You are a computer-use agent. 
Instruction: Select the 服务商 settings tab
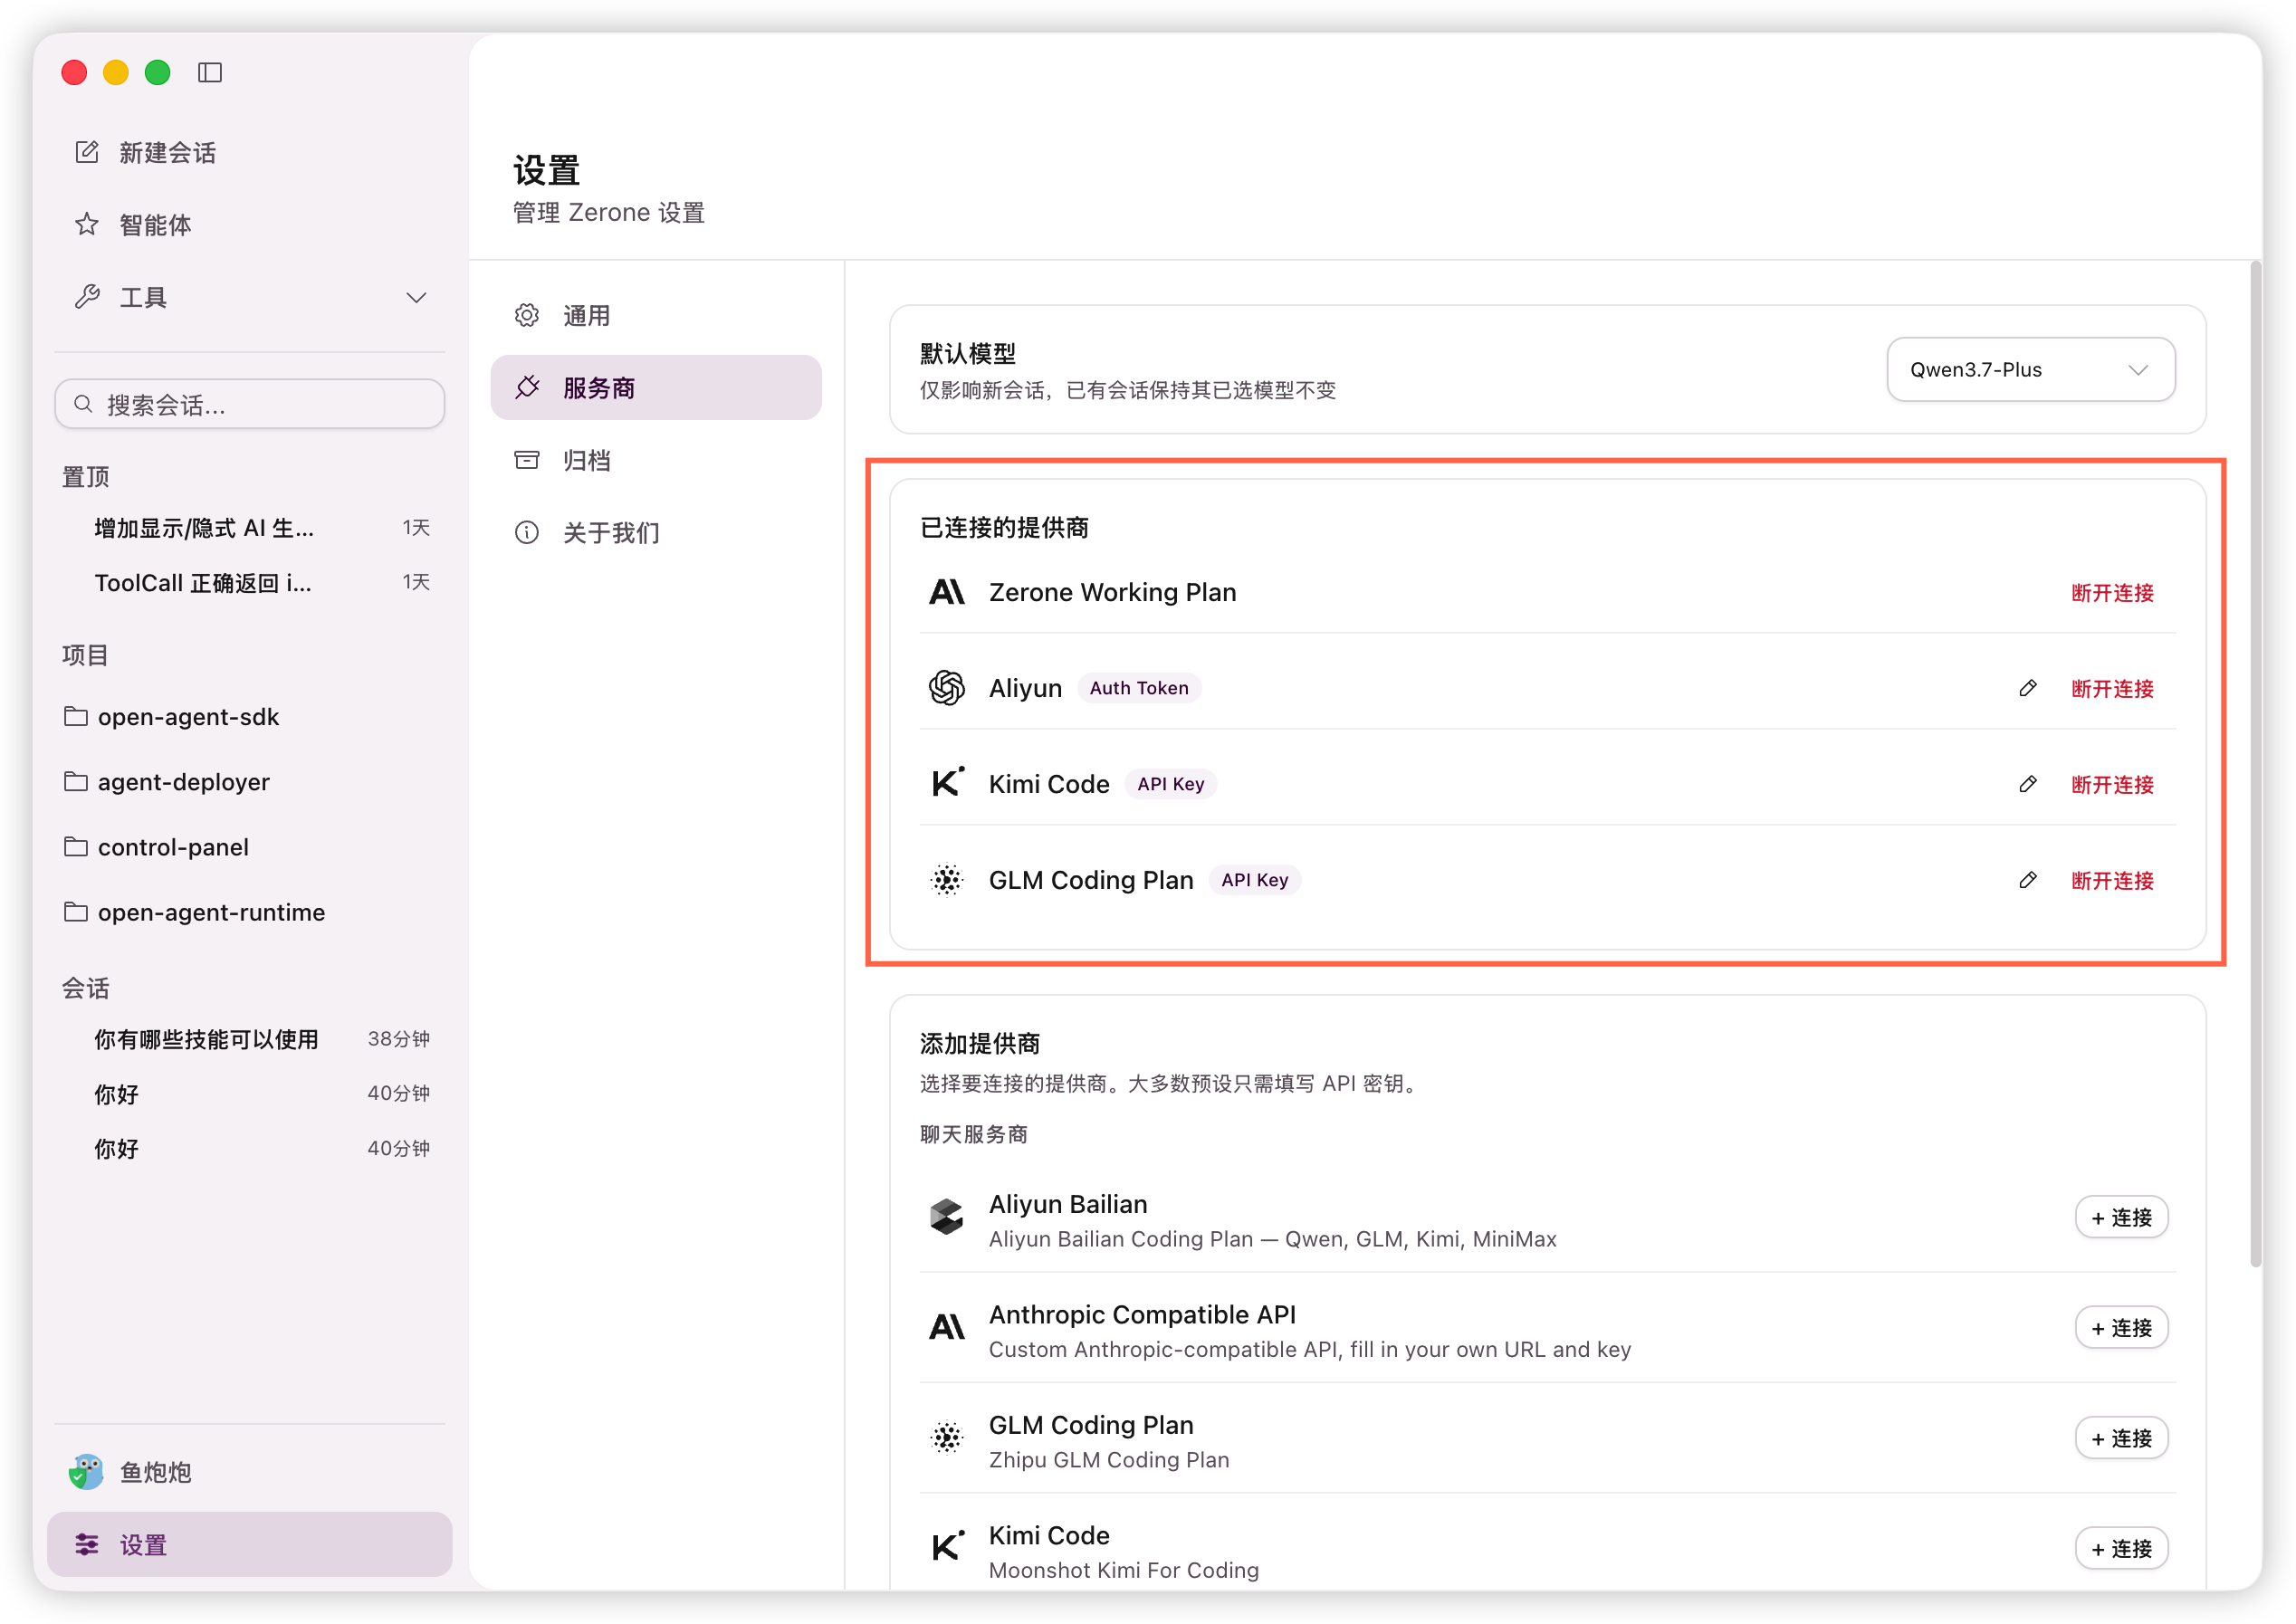pos(656,388)
